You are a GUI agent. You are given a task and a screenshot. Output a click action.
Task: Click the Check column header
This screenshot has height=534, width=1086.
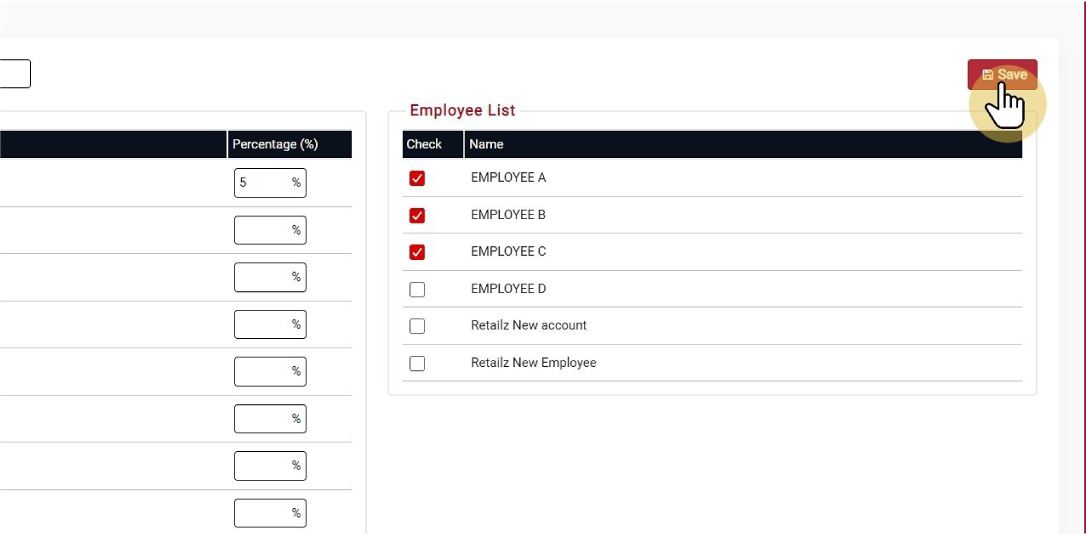pos(424,144)
